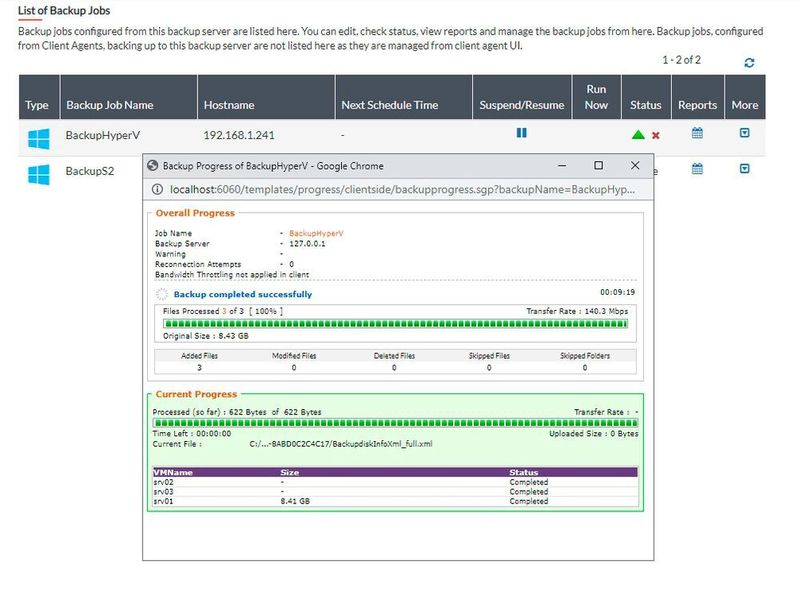
Task: Click the Backup Job Name column header
Action: 109,105
